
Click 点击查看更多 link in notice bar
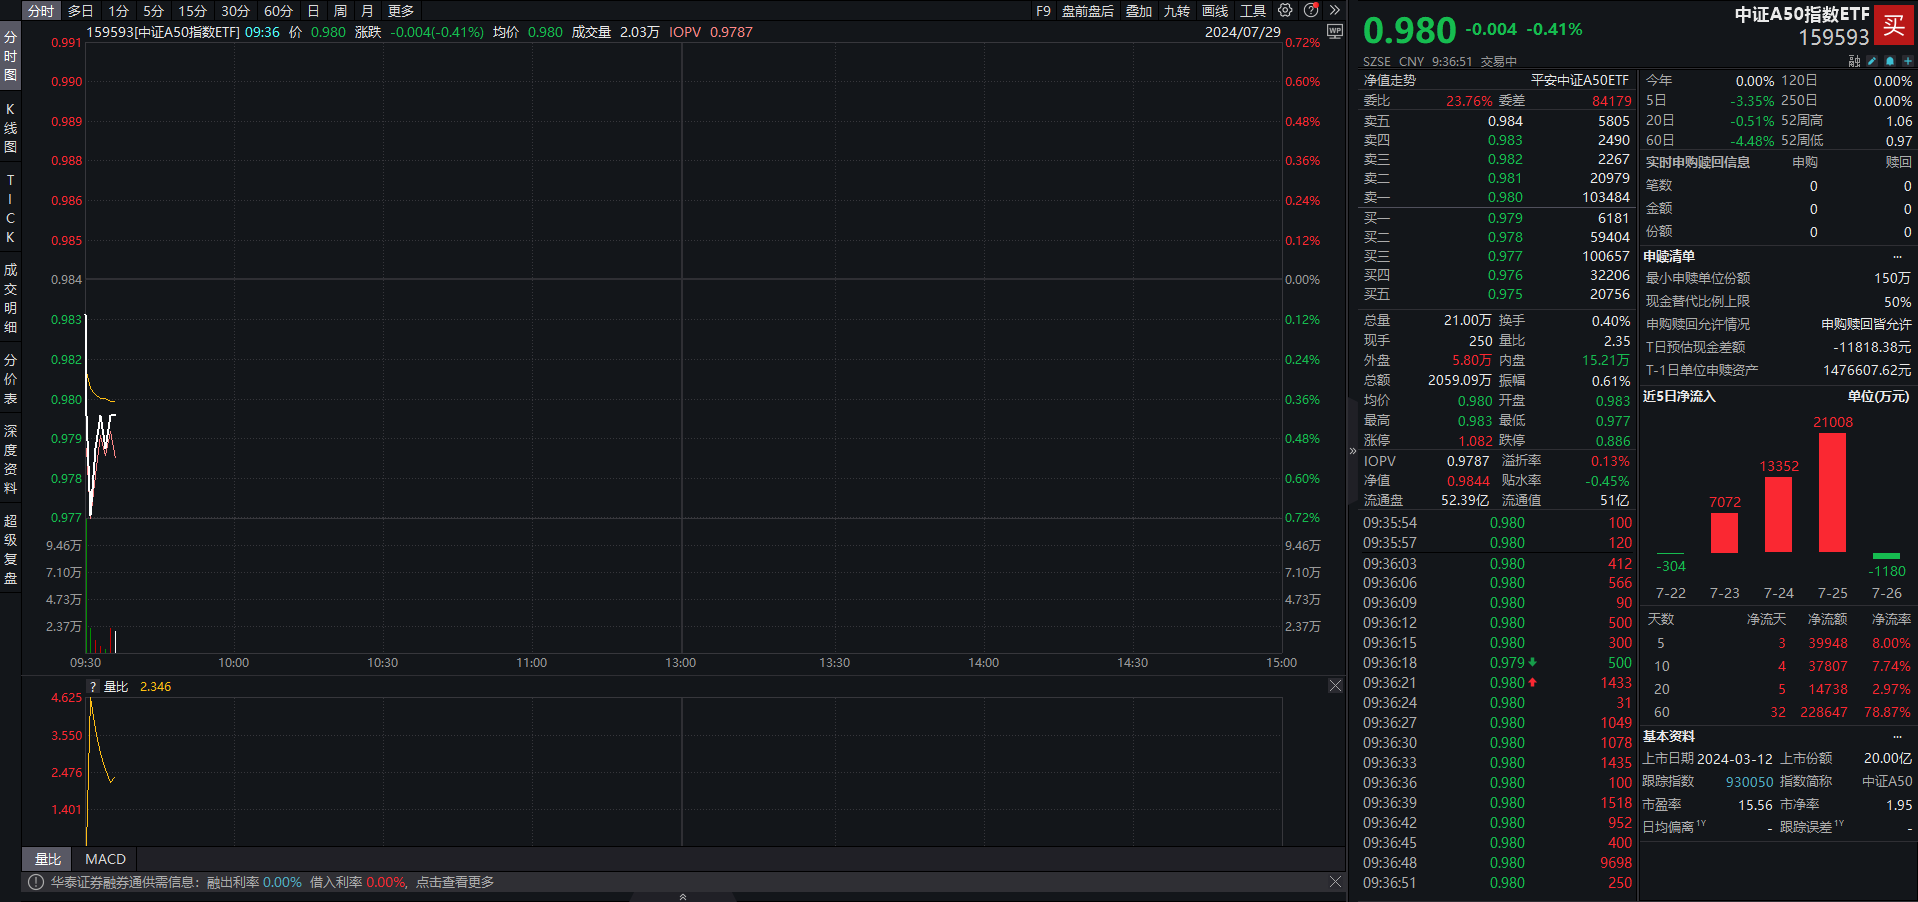pyautogui.click(x=455, y=882)
